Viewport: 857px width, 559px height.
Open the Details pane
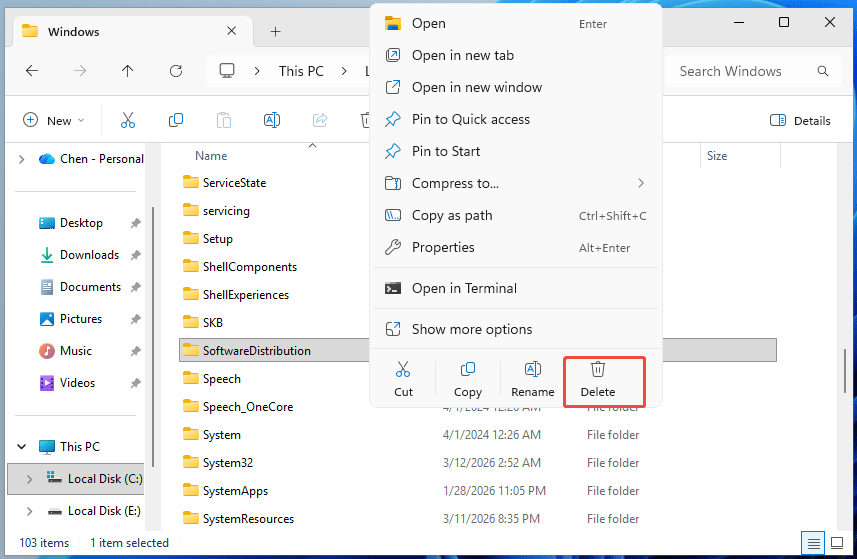point(800,121)
